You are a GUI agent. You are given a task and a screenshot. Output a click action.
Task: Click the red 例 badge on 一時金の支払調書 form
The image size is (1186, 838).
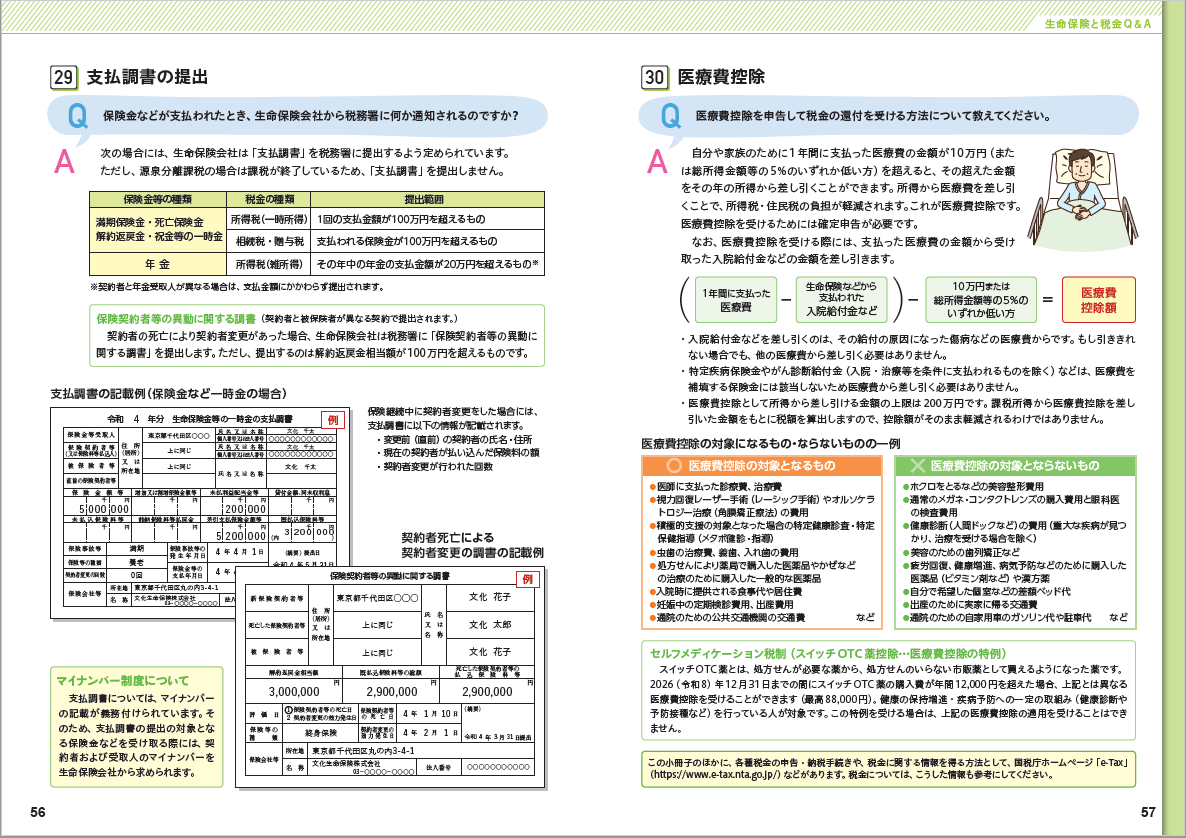coord(333,420)
